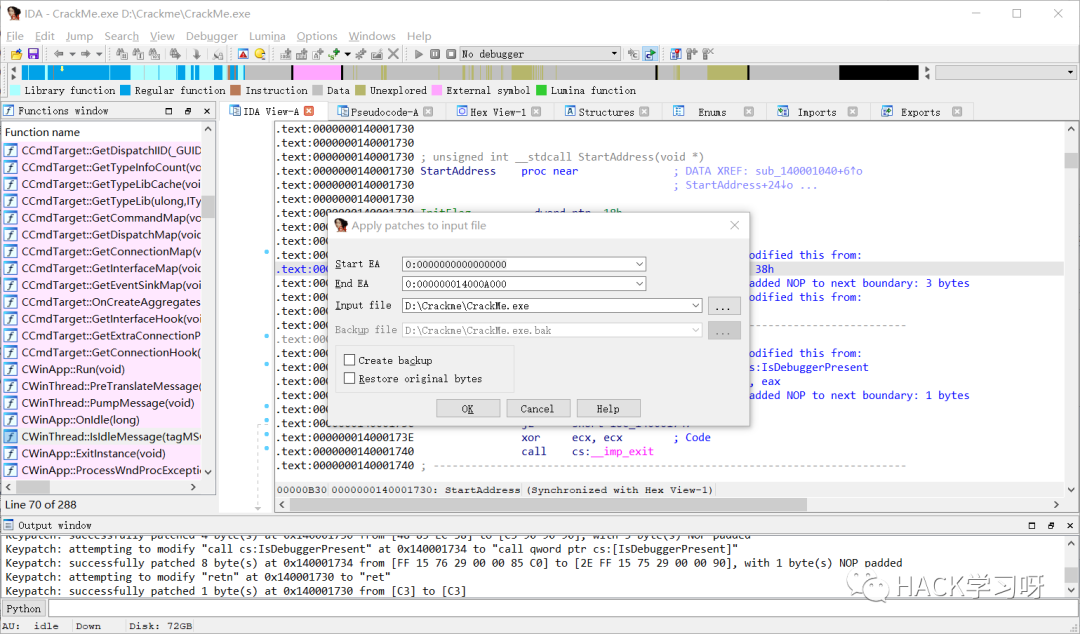This screenshot has width=1080, height=634.
Task: Tick the Restore original bytes checkbox
Action: pyautogui.click(x=350, y=379)
